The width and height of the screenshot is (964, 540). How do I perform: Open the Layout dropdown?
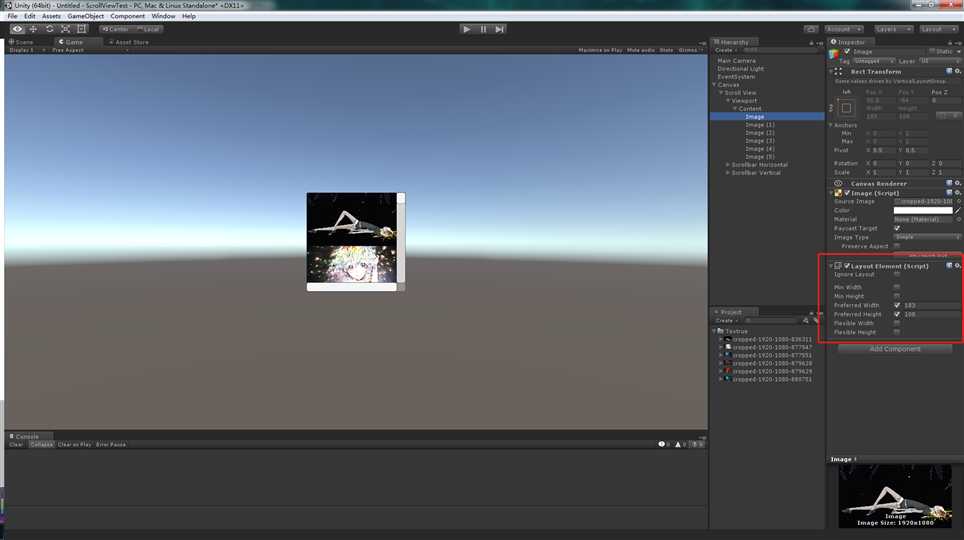pos(938,29)
